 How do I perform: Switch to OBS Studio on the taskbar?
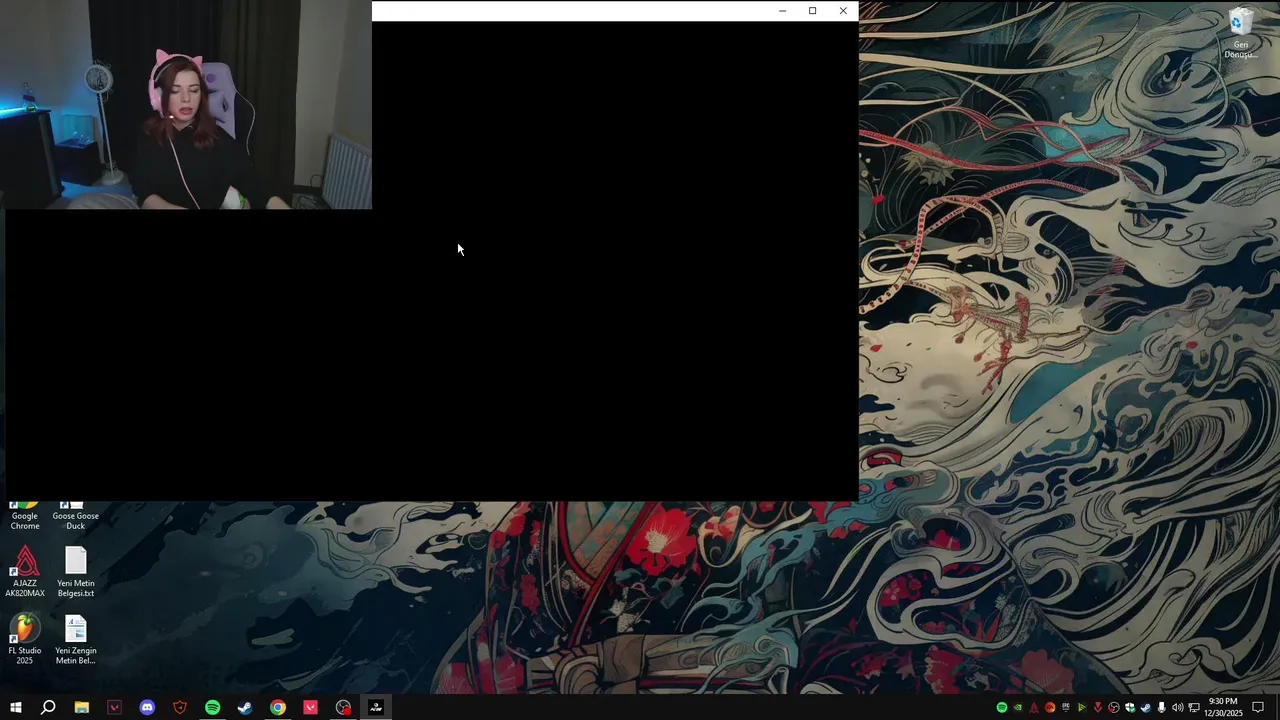[x=343, y=707]
